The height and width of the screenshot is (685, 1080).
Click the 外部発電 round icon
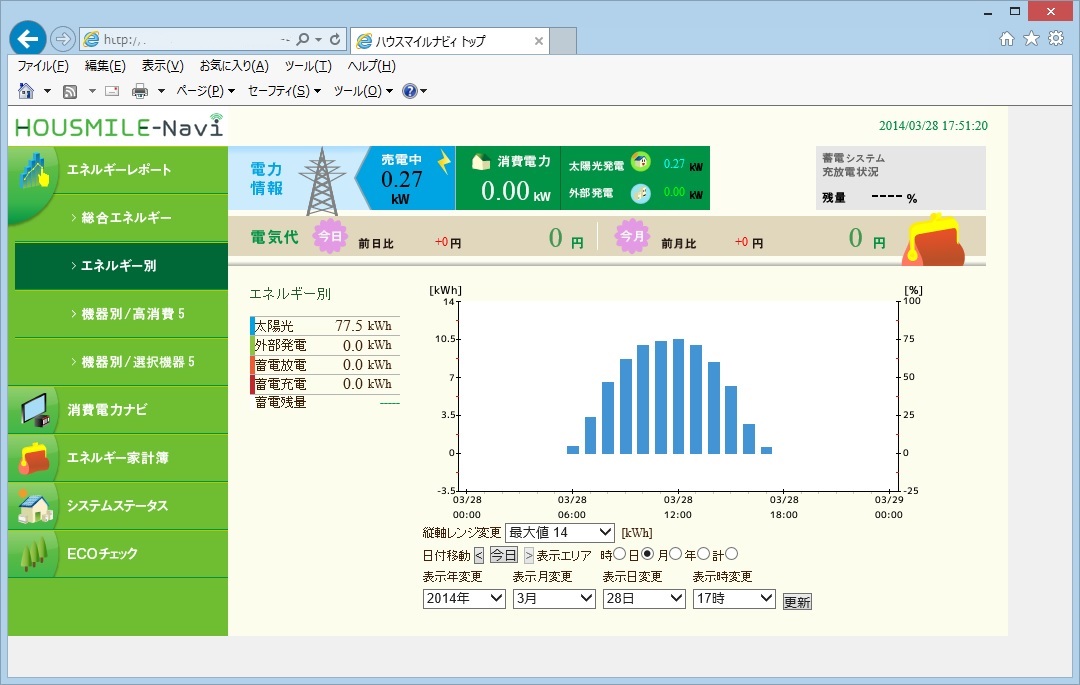(x=641, y=193)
